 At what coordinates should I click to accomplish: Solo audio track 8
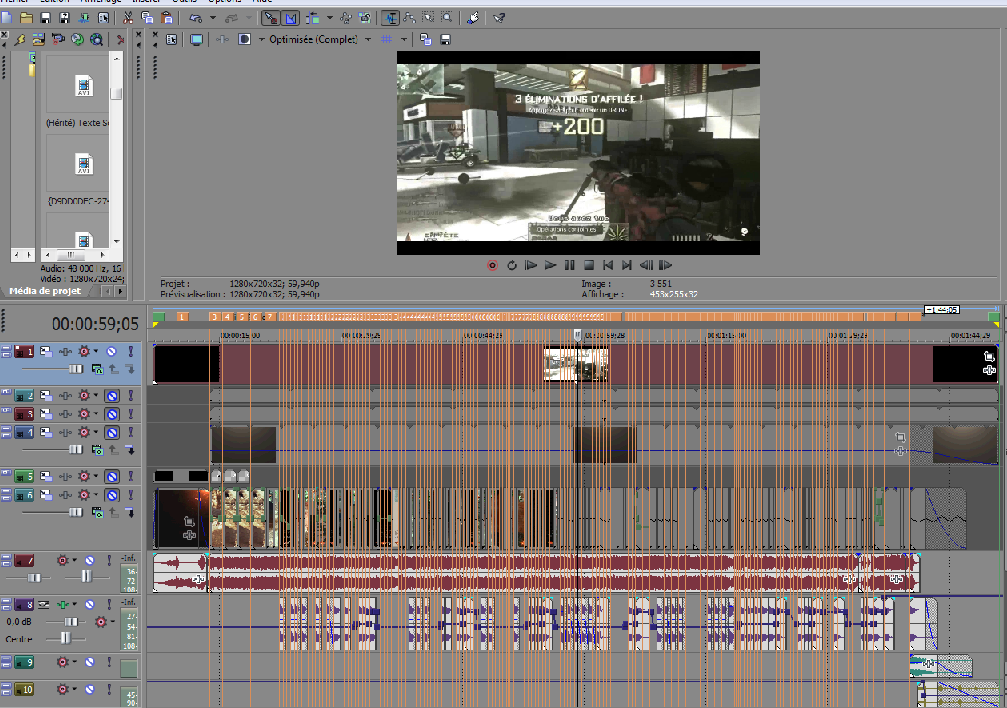click(x=109, y=605)
